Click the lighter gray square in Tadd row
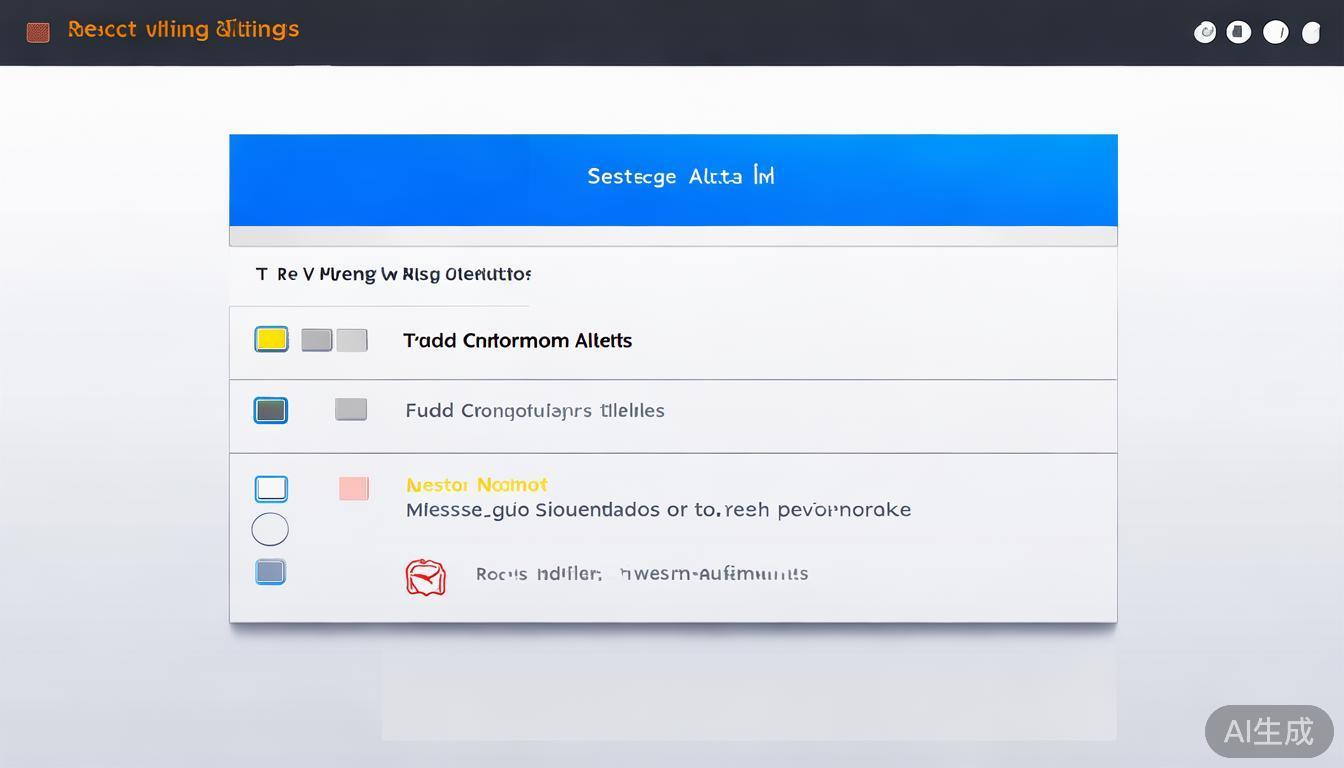The width and height of the screenshot is (1344, 768). tap(352, 340)
